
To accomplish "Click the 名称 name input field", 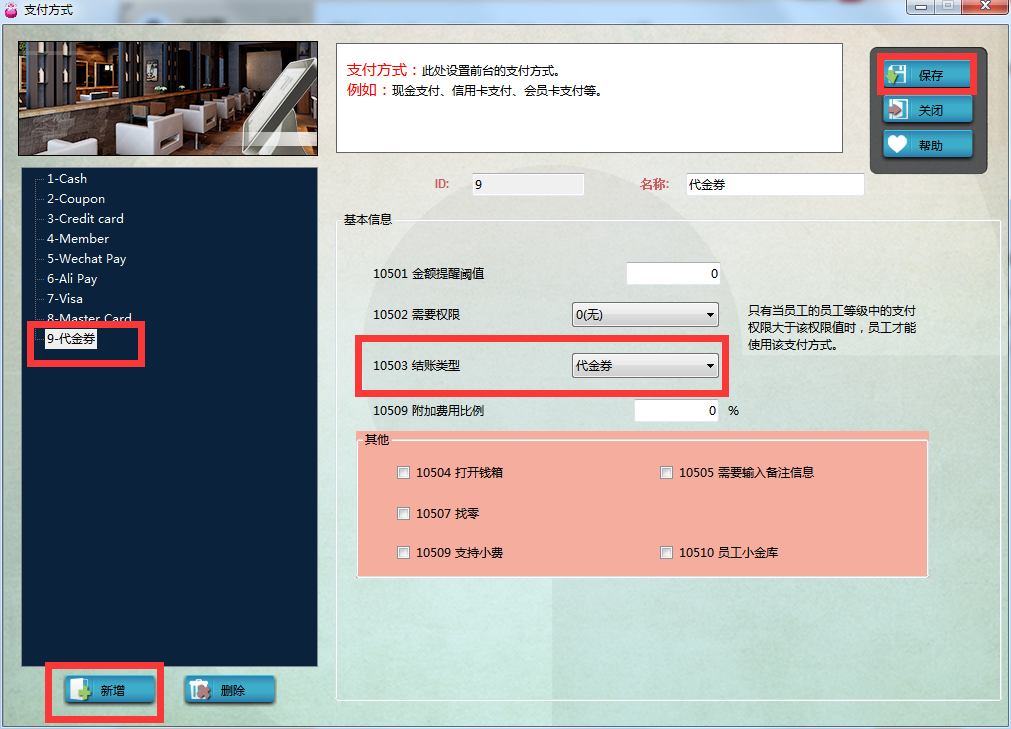I will click(x=775, y=184).
